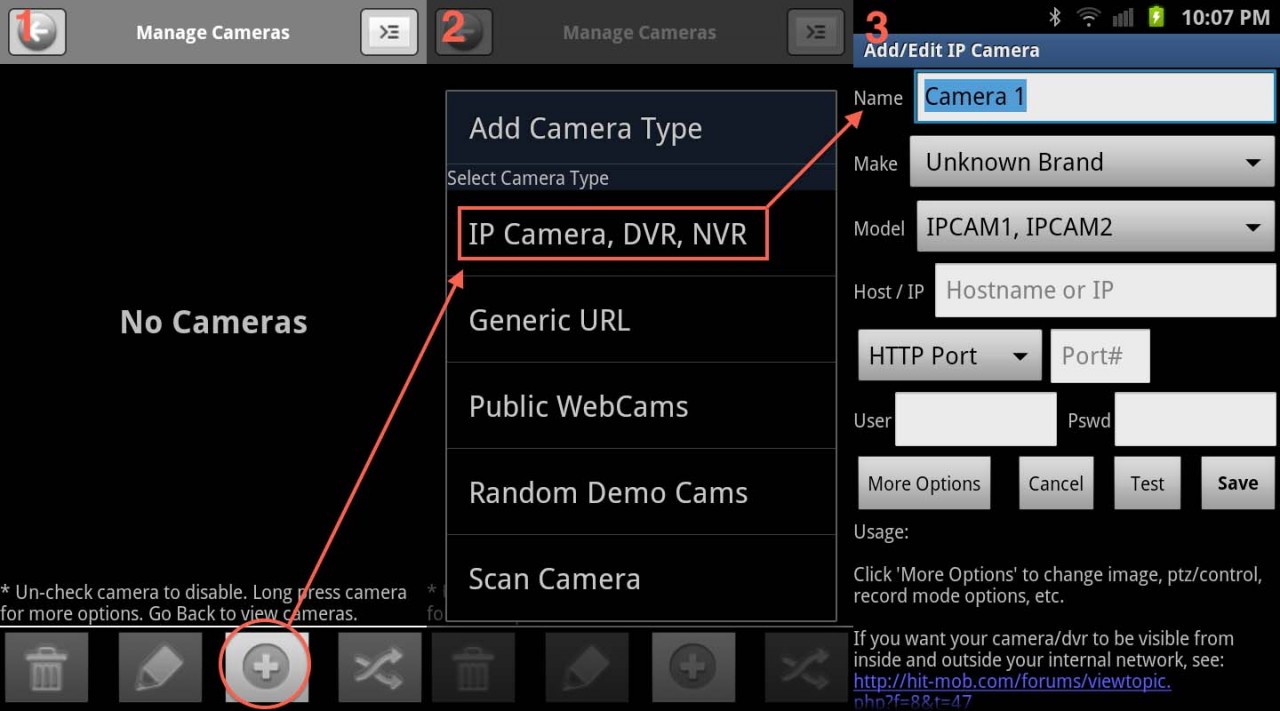The height and width of the screenshot is (711, 1280).
Task: Select the trash delete camera icon in bottom toolbar
Action: (46, 666)
